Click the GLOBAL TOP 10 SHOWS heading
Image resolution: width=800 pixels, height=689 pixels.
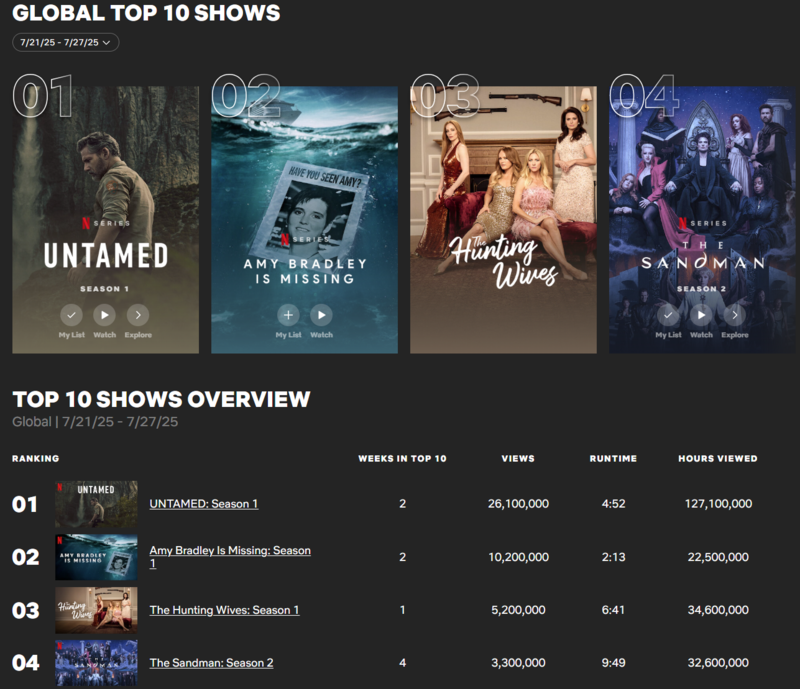point(146,13)
